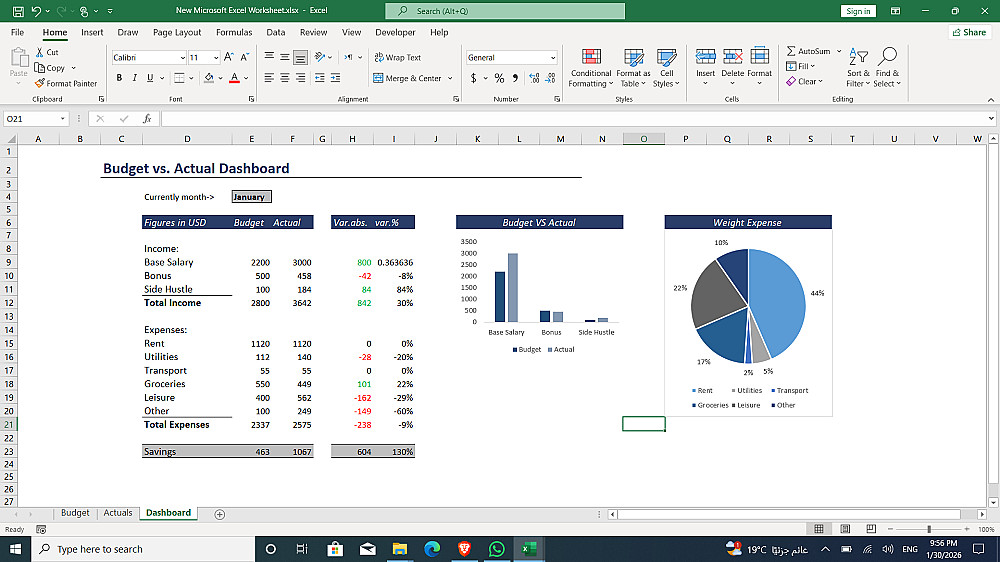Image resolution: width=1000 pixels, height=562 pixels.
Task: Click the Copy icon
Action: tap(40, 68)
